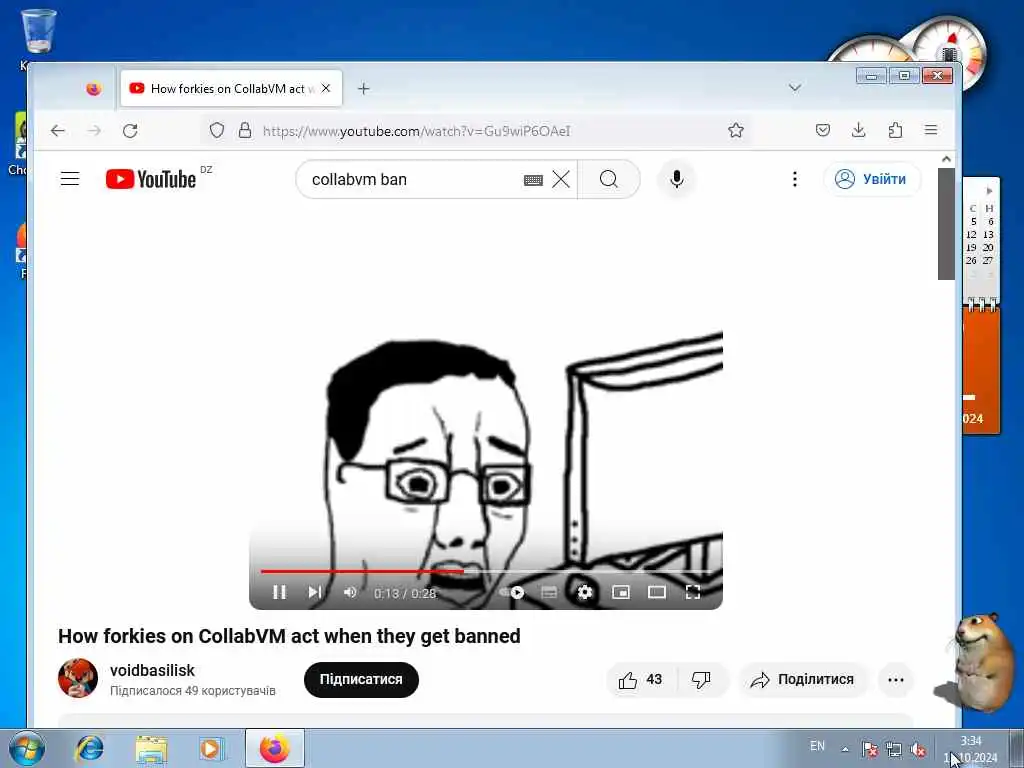This screenshot has height=768, width=1024.
Task: Open the video player settings gear
Action: click(584, 592)
